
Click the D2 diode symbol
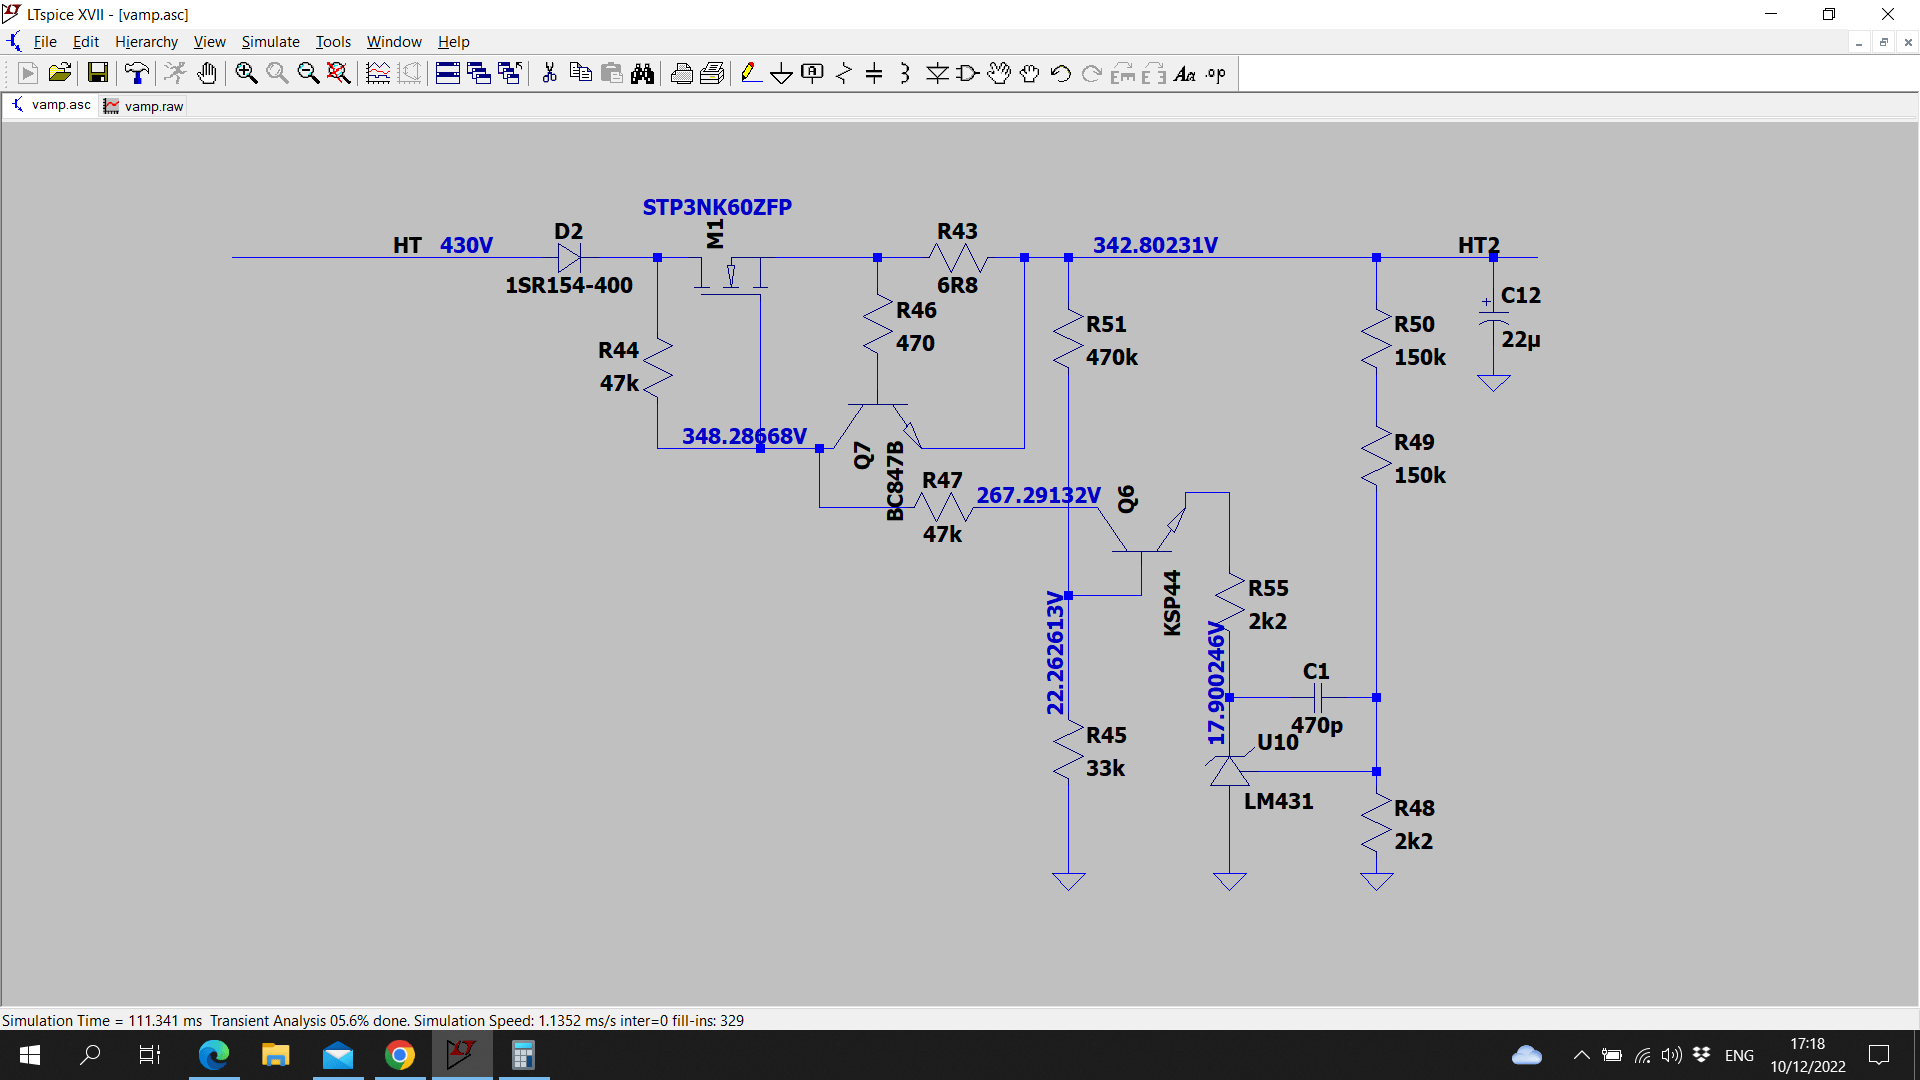tap(569, 258)
